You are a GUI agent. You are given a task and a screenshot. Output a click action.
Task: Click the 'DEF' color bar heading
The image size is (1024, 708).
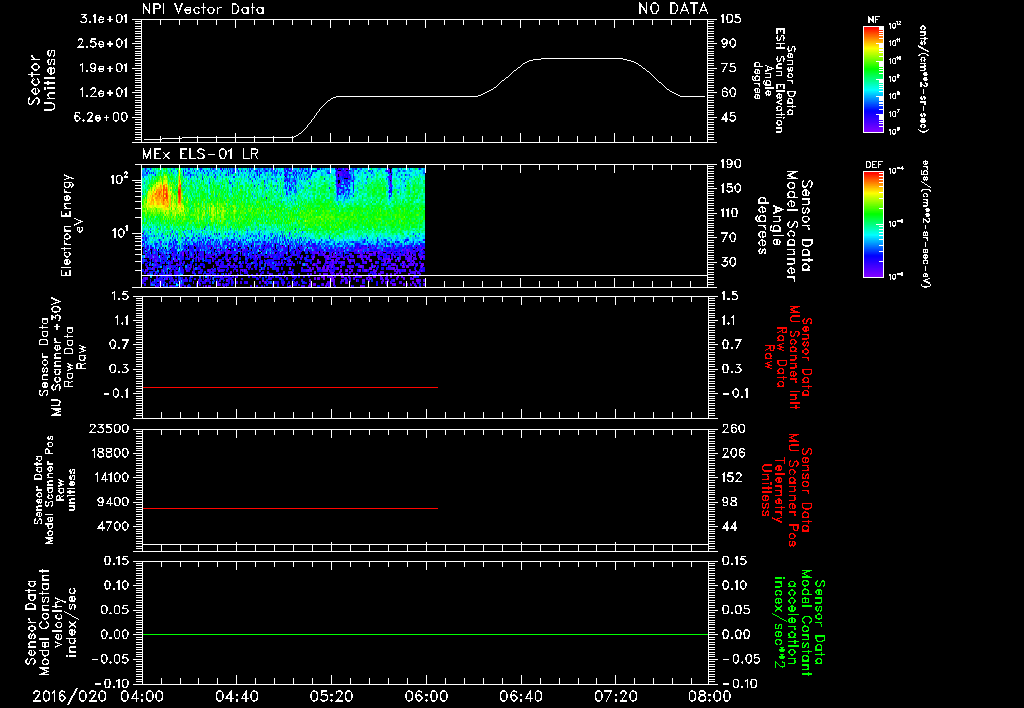point(873,165)
